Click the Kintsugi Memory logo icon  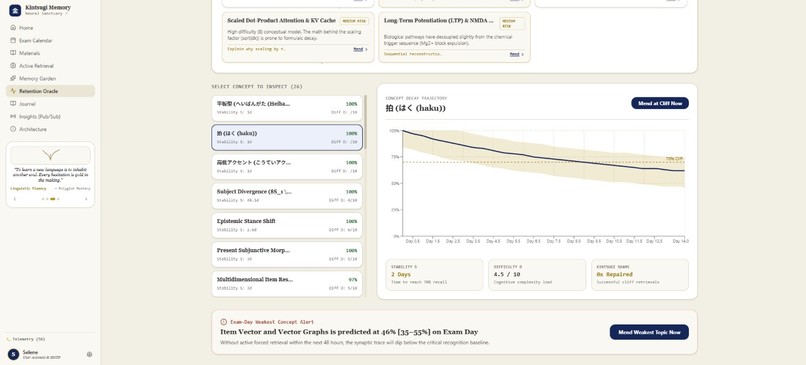click(15, 10)
